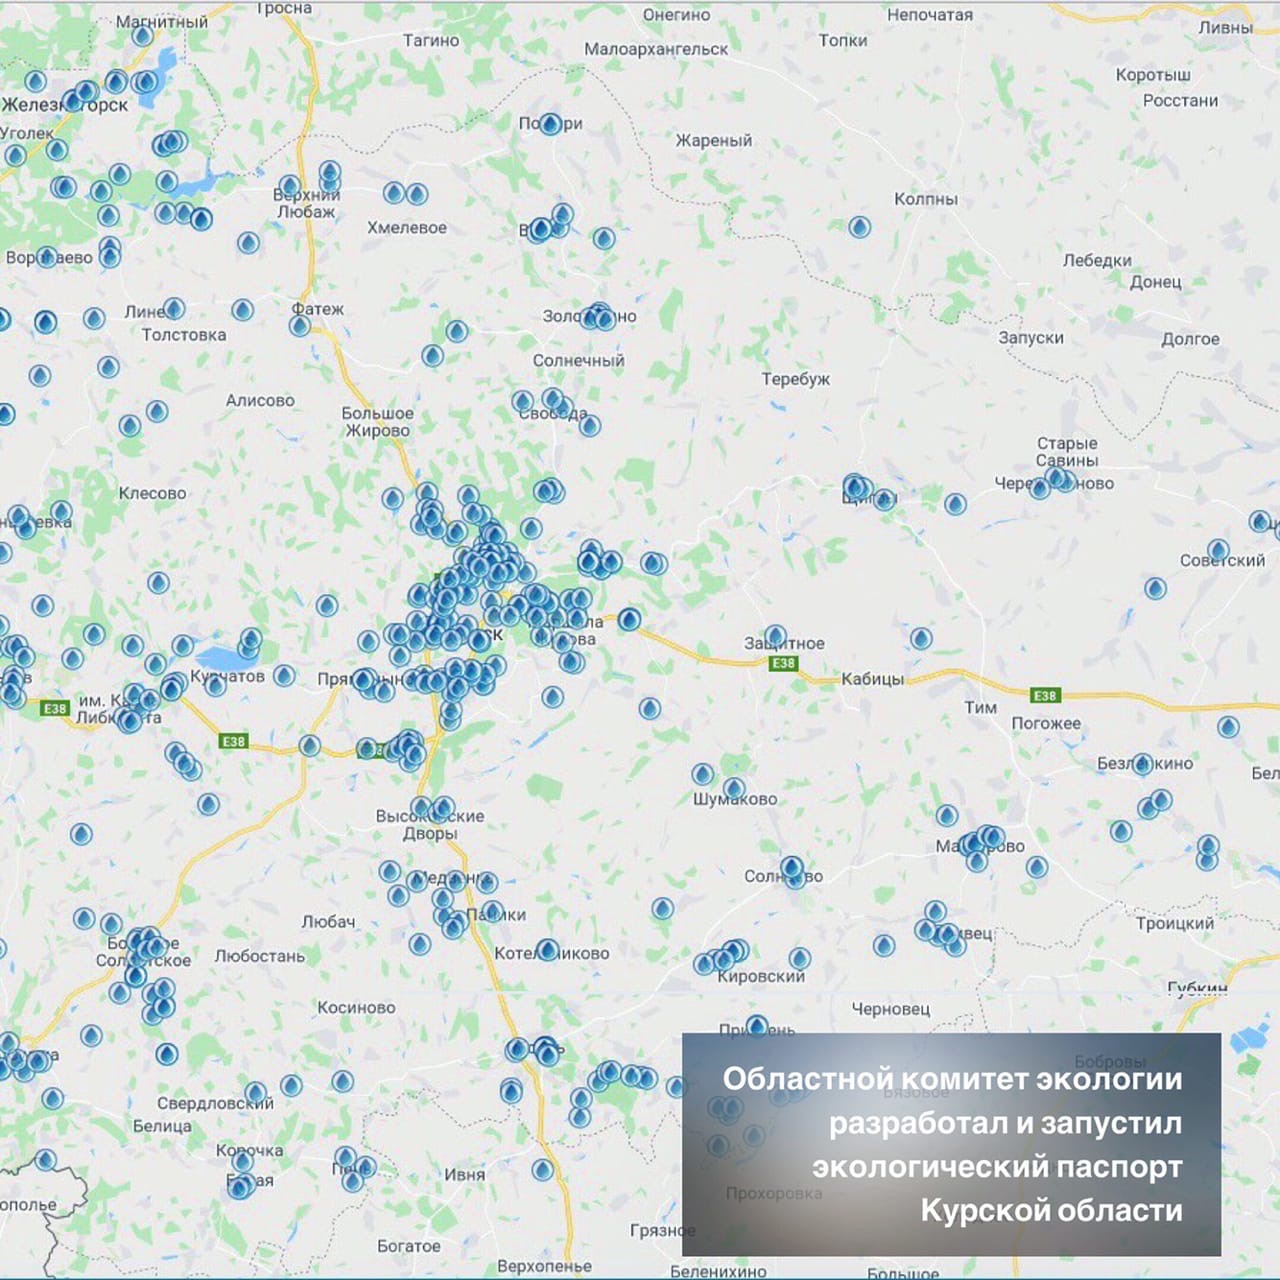Screen dimensions: 1280x1280
Task: Select the marker above Советский
Action: [1218, 550]
